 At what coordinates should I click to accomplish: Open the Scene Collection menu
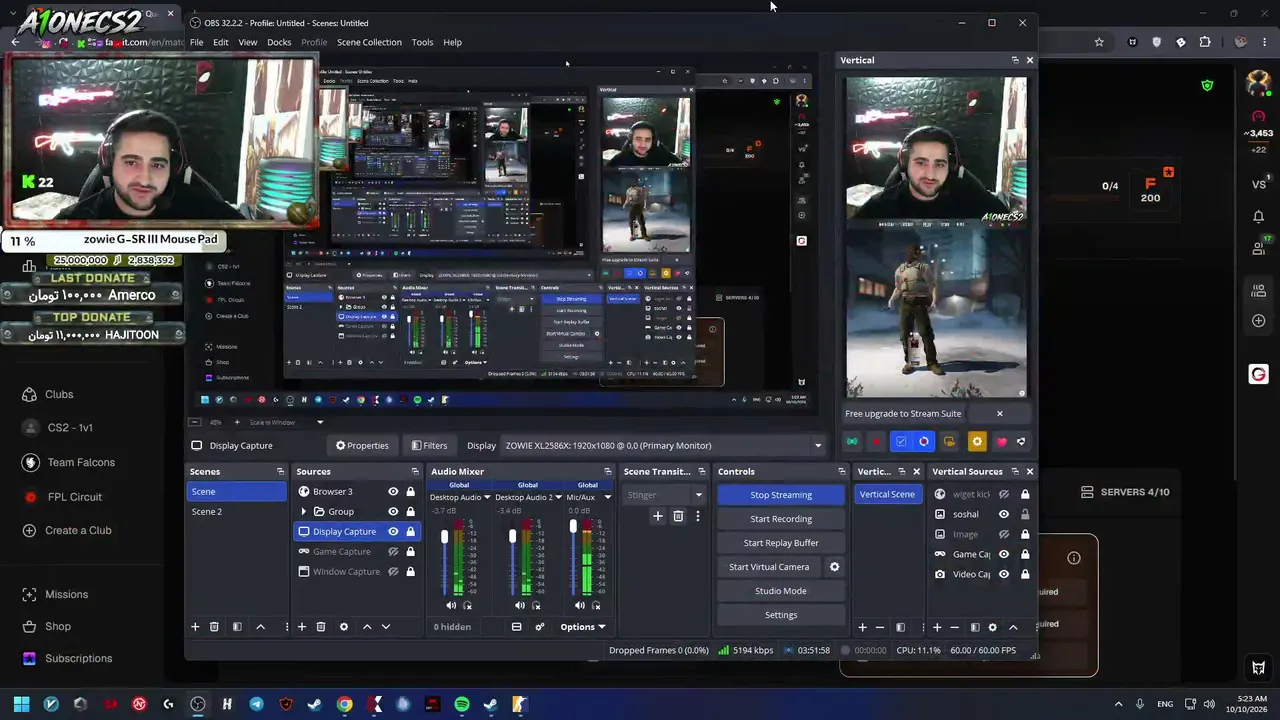[369, 42]
